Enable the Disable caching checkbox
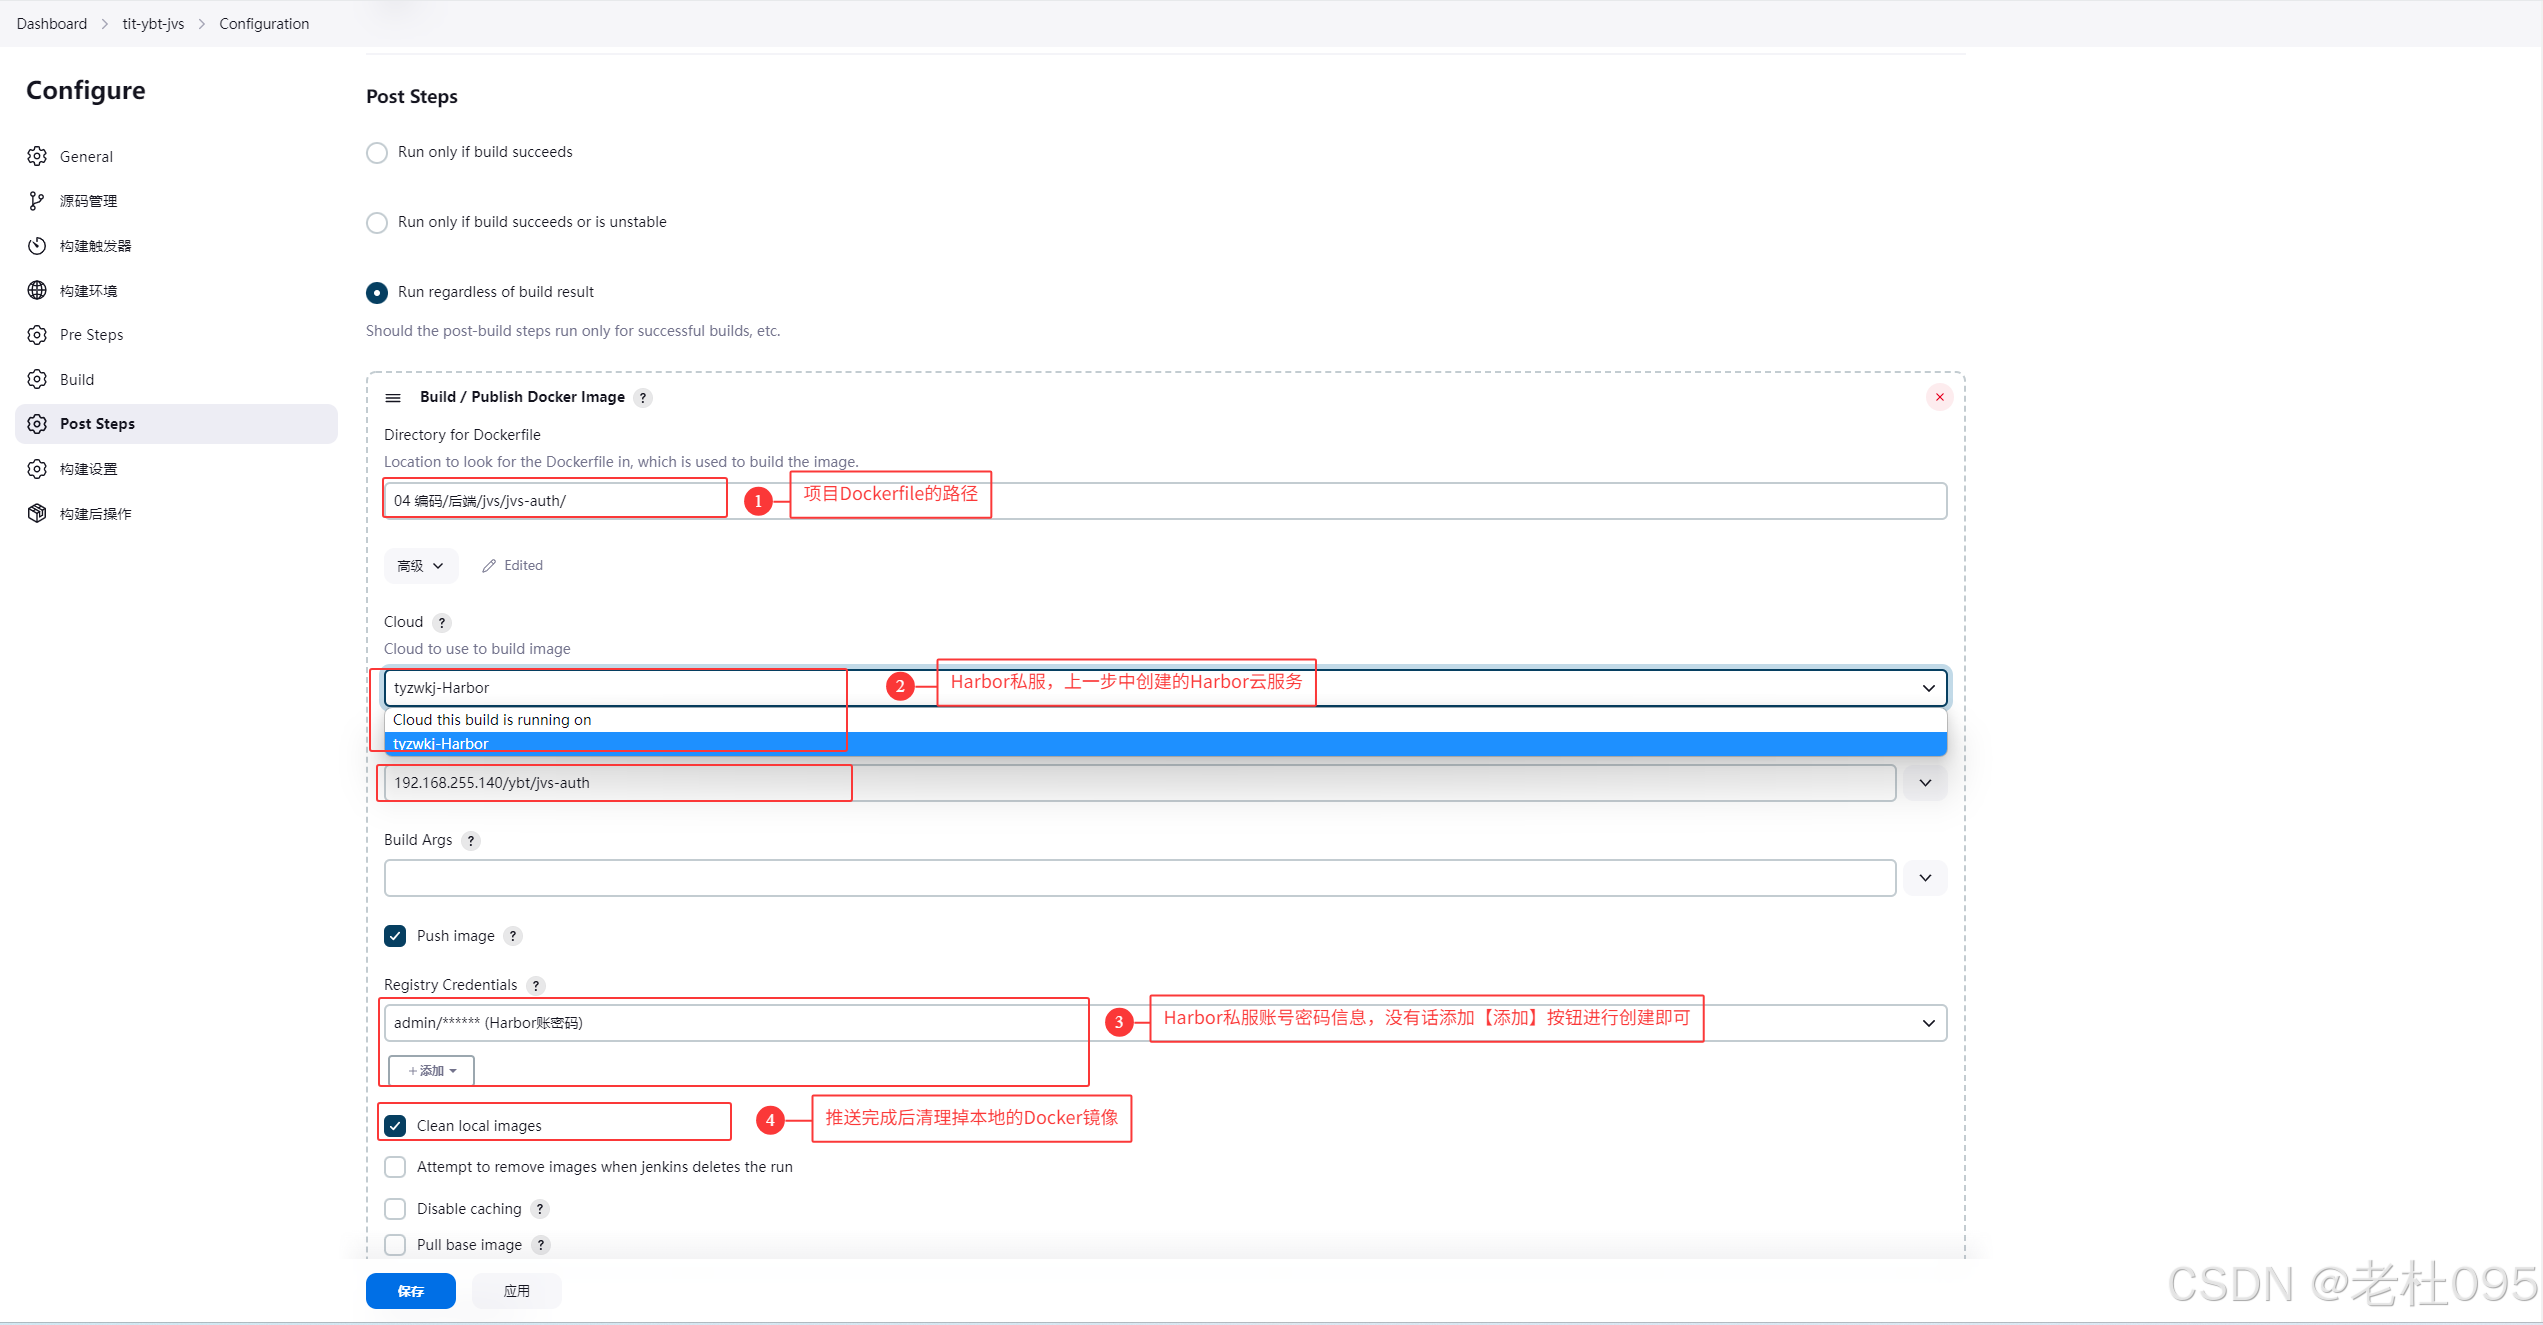 [x=395, y=1209]
